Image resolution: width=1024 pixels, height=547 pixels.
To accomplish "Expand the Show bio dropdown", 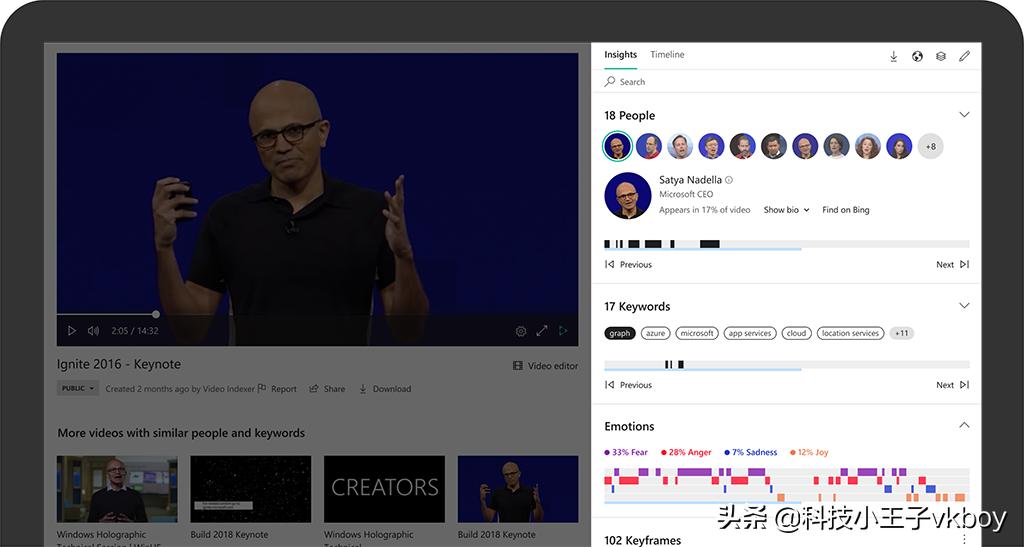I will pyautogui.click(x=786, y=210).
